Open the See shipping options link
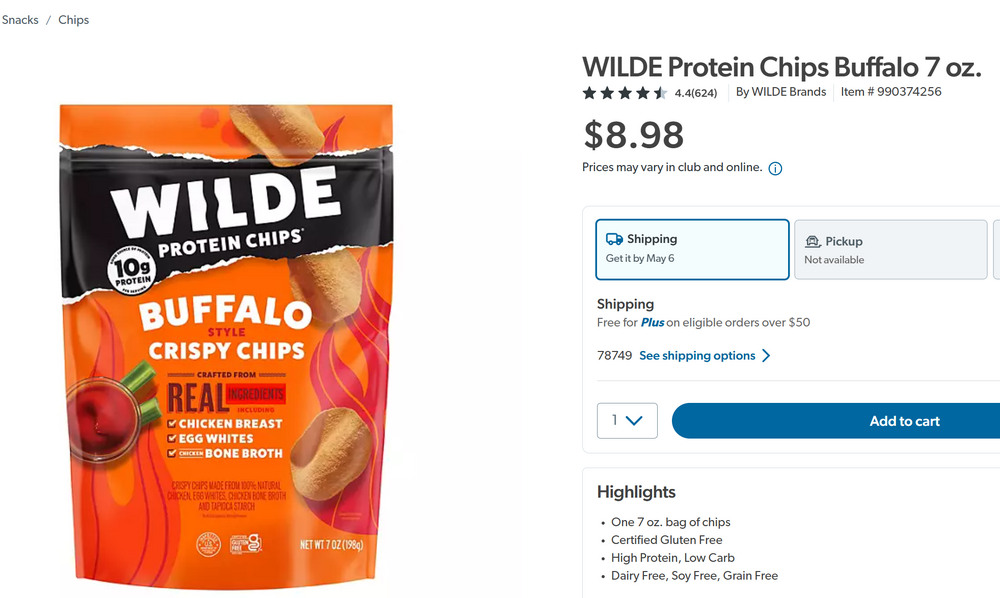This screenshot has width=1000, height=598. tap(697, 356)
